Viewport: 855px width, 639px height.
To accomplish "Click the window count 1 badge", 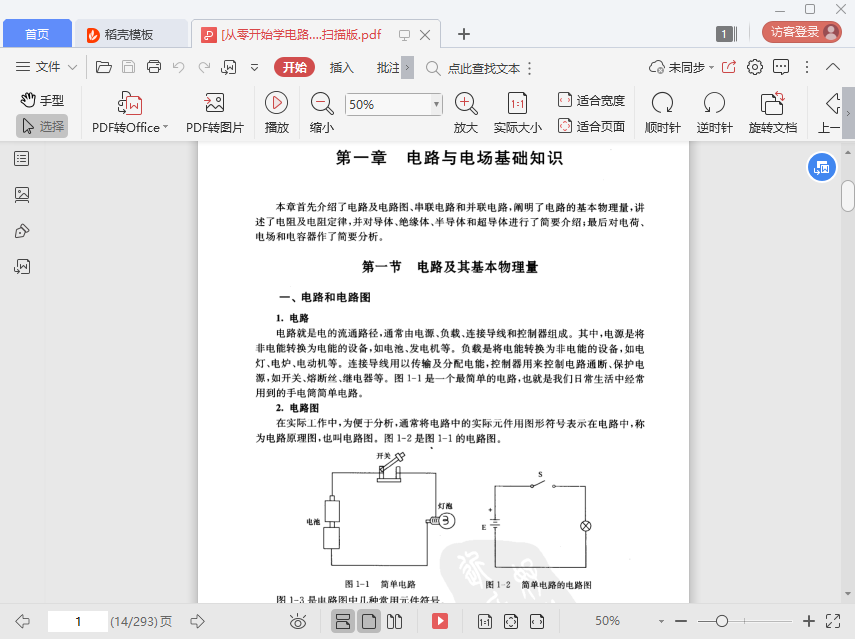I will coord(726,34).
